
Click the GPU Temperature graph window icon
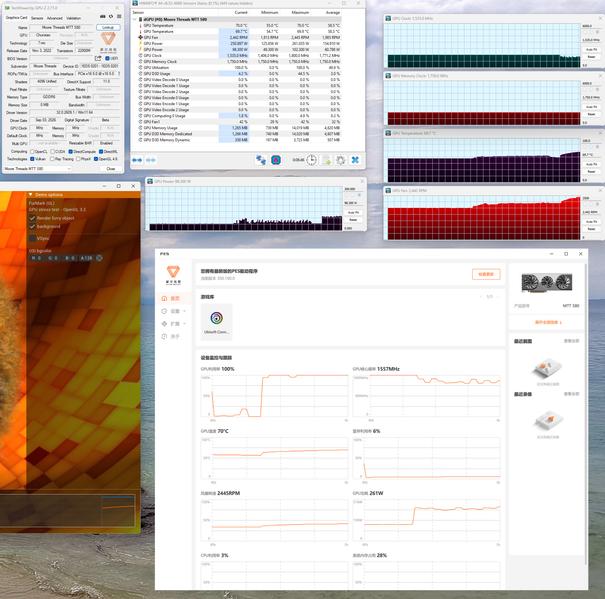(388, 133)
